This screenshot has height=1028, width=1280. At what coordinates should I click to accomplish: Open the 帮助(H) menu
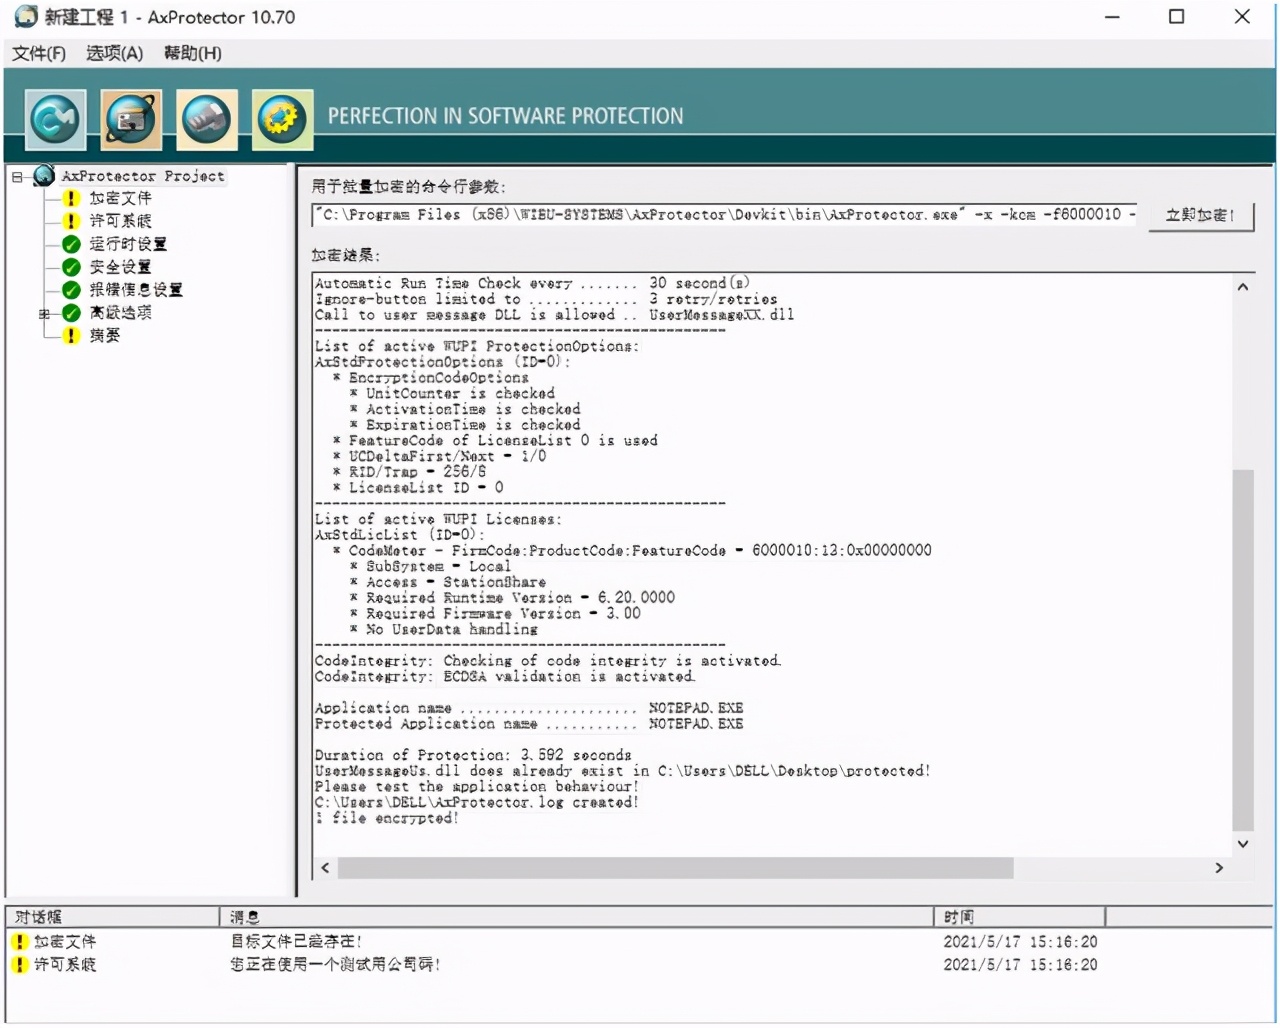192,53
